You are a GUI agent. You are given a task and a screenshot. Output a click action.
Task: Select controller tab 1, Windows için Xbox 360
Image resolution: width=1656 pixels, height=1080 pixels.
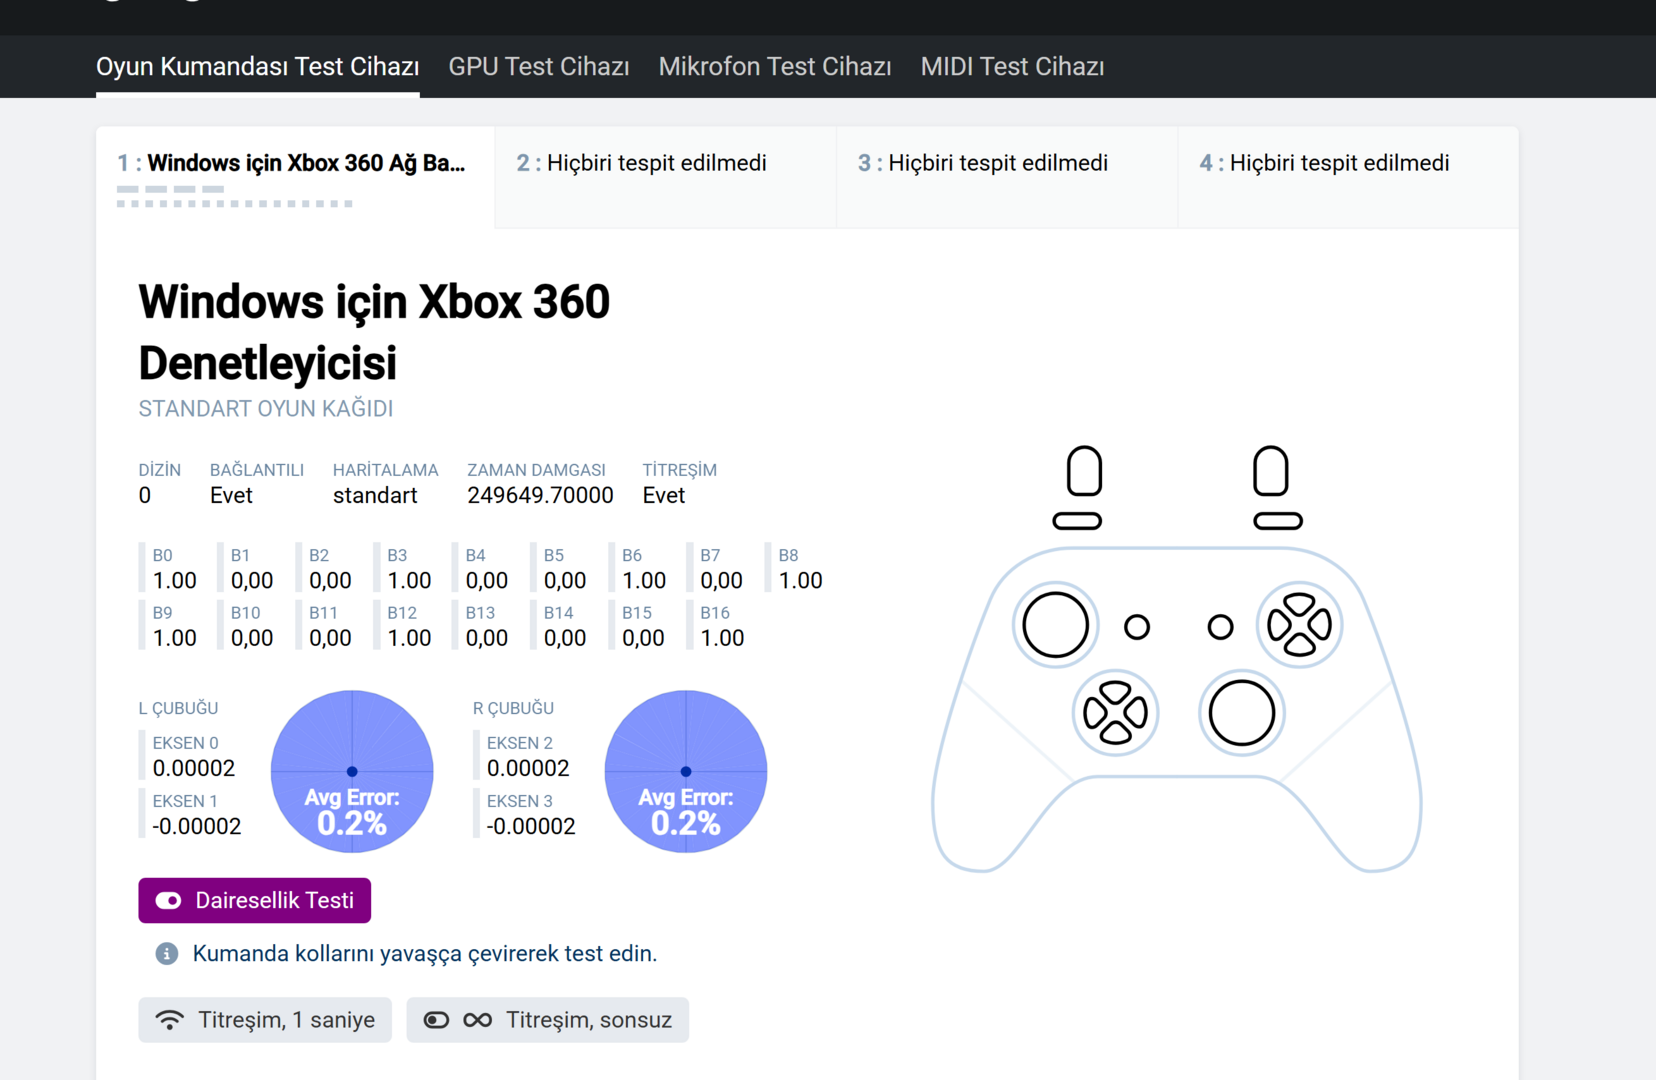coord(295,177)
